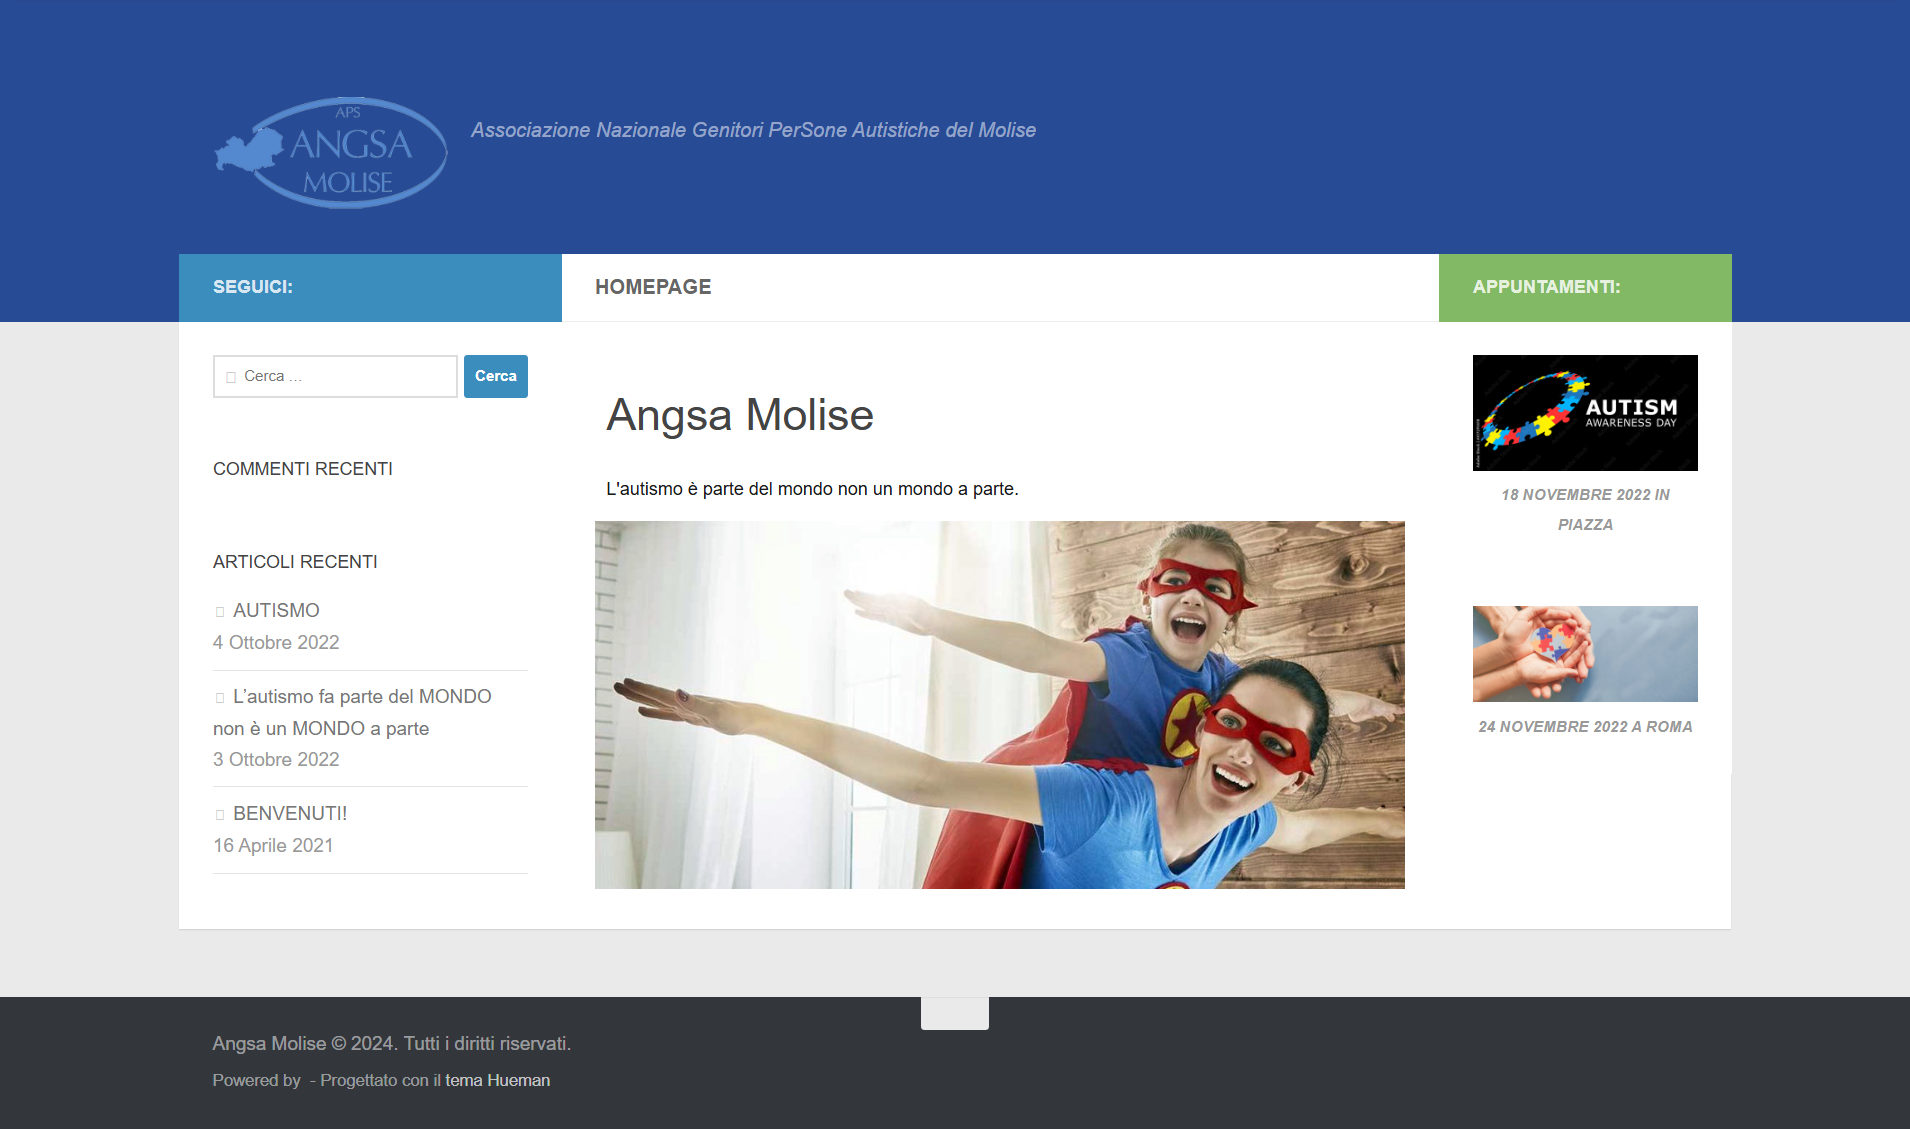Screen dimensions: 1910x1129
Task: Switch to the HOMEPAGE menu item
Action: coord(654,287)
